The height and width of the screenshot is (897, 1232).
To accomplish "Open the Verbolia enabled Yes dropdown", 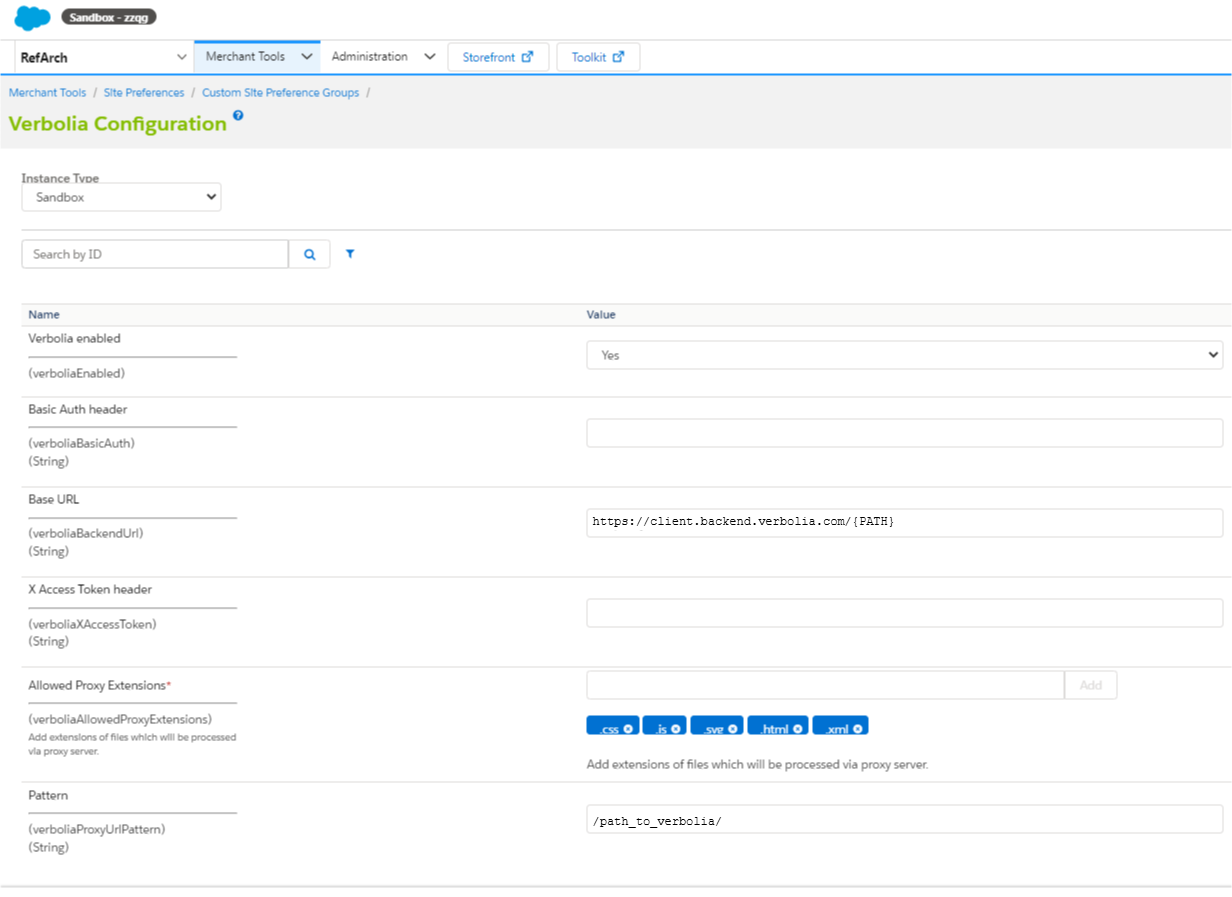I will 904,355.
